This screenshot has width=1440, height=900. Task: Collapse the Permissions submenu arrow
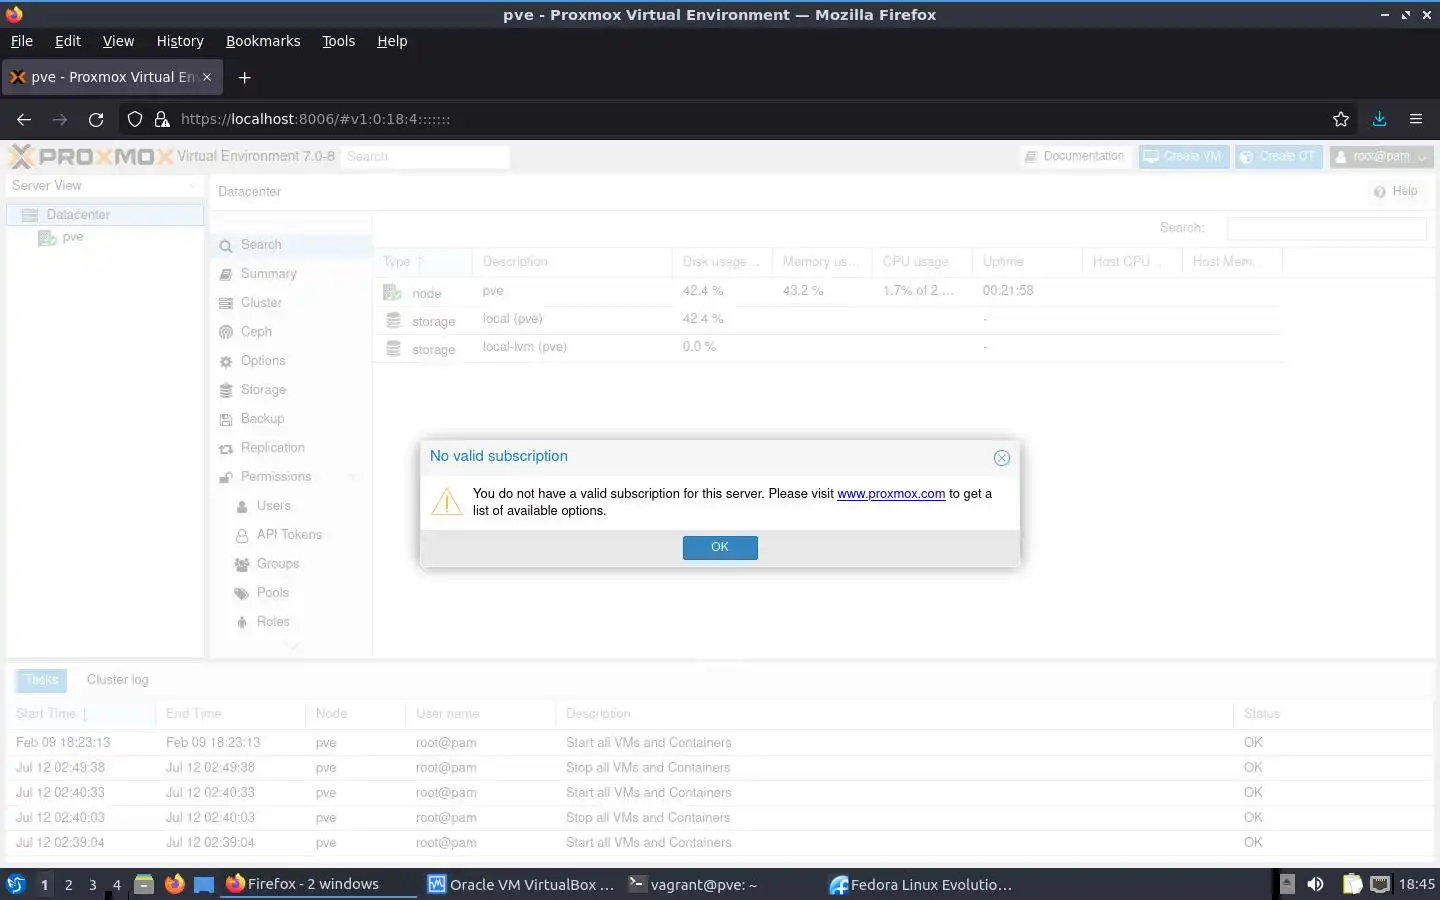click(x=353, y=477)
